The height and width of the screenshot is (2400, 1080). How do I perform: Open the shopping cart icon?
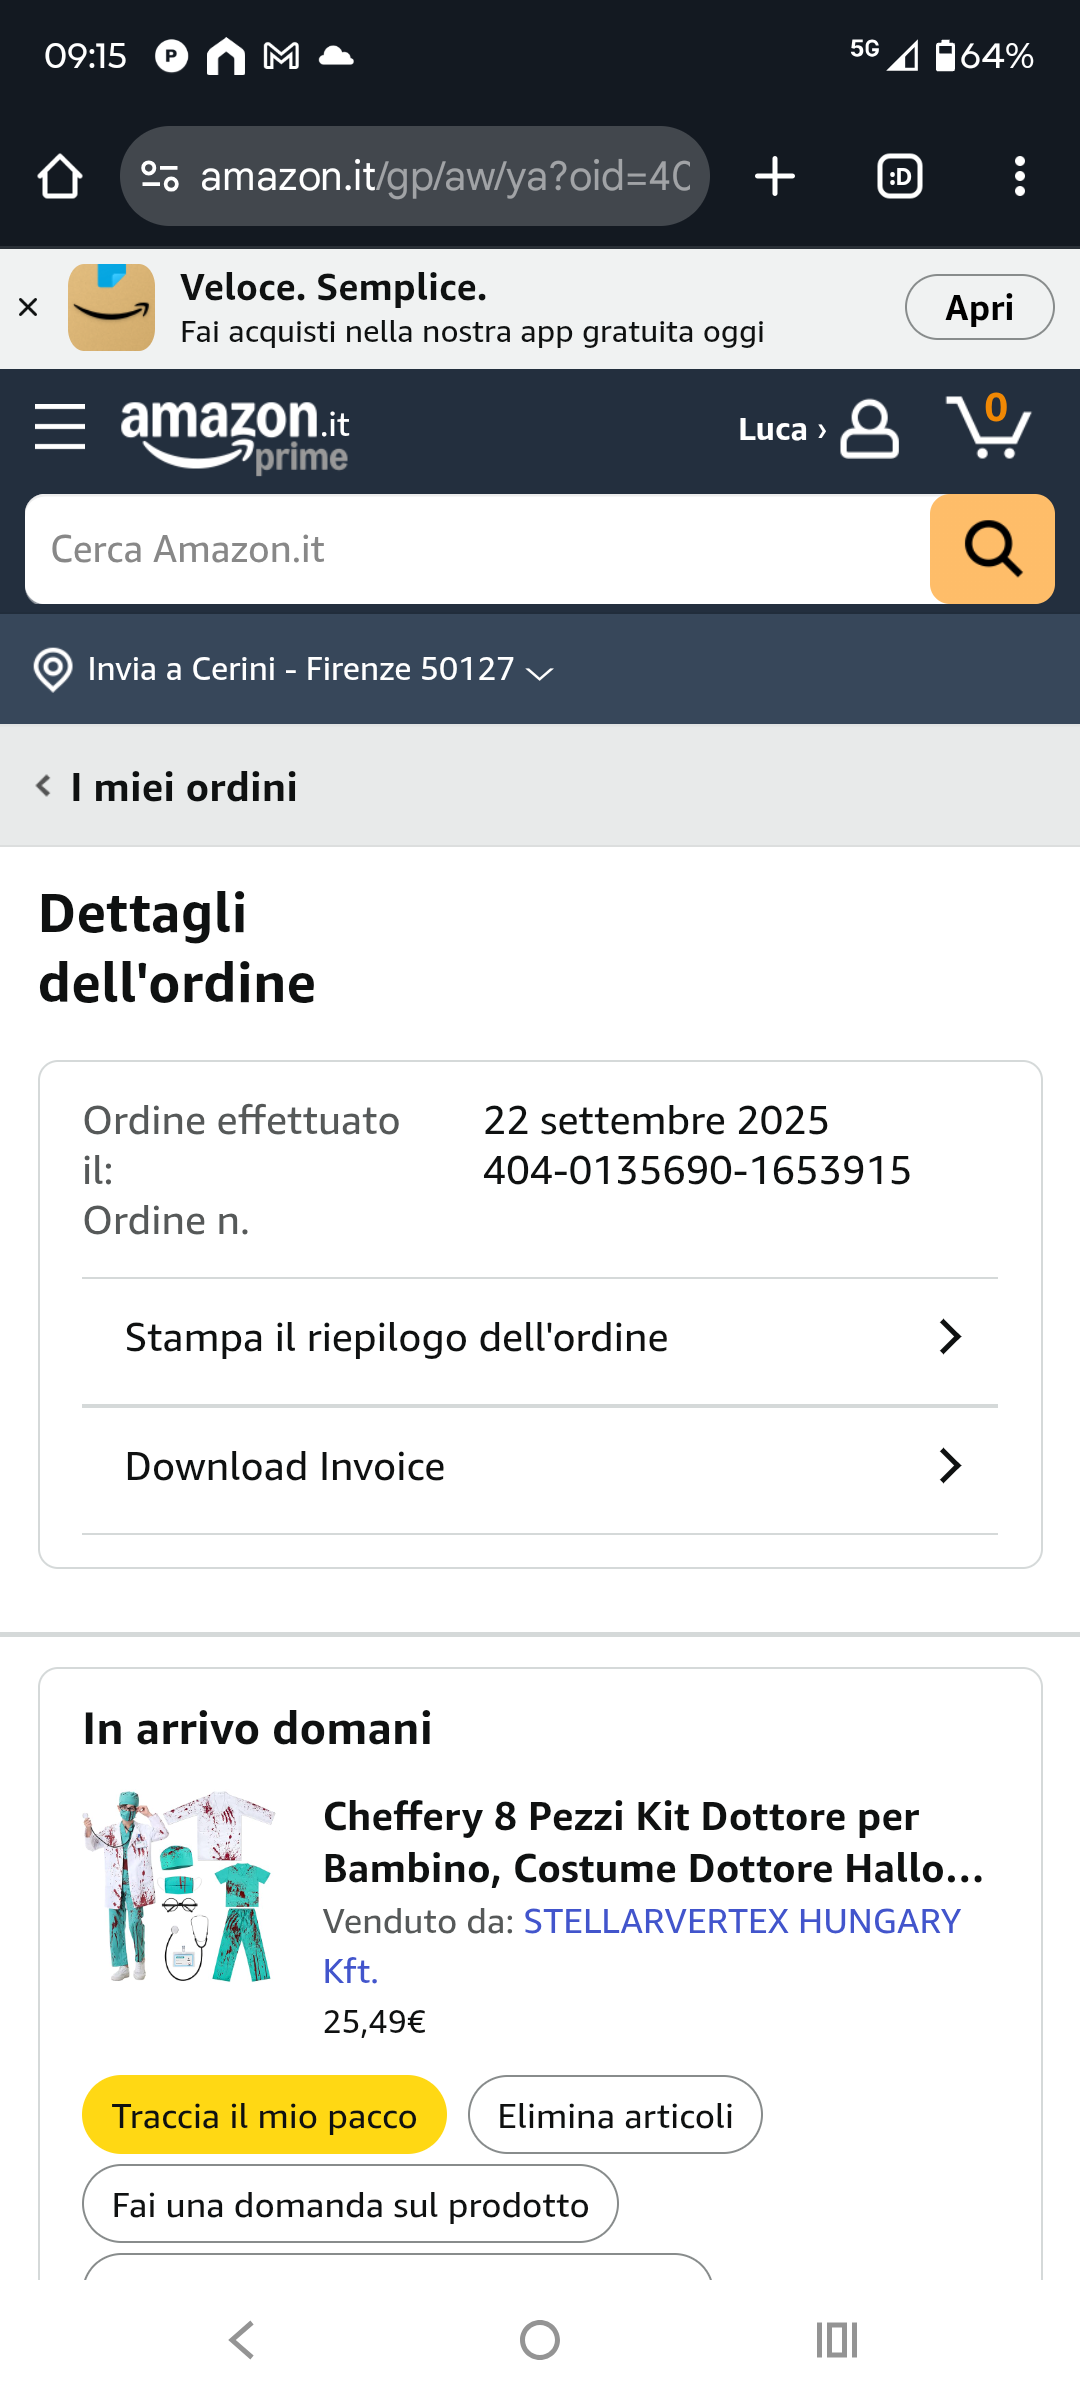[989, 427]
